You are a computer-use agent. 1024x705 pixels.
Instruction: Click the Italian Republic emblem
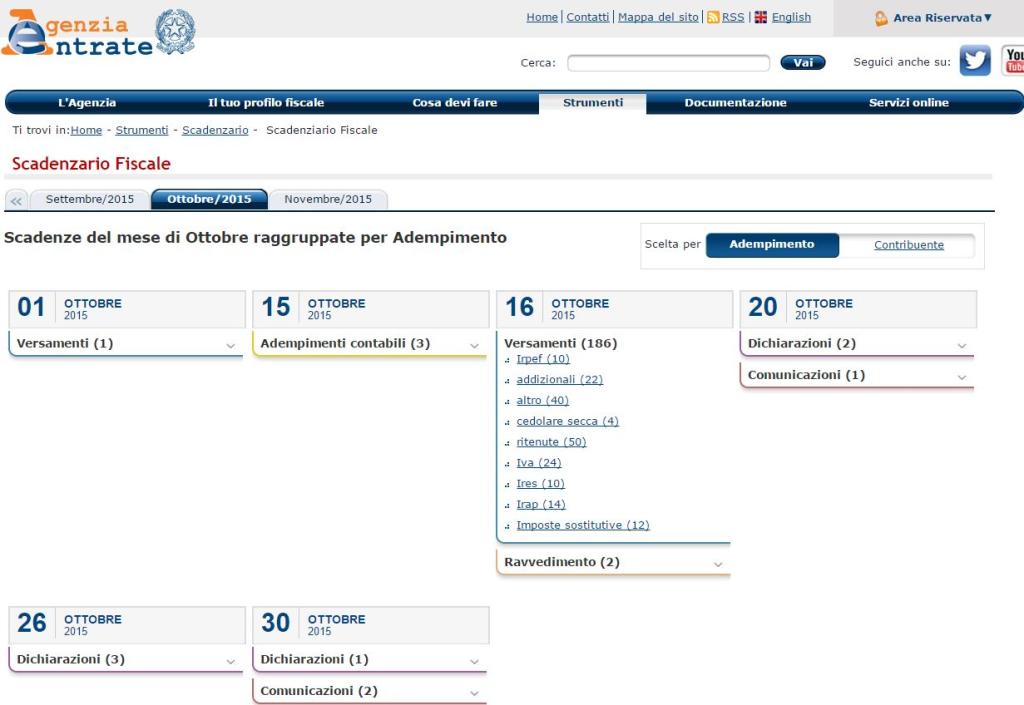pos(175,31)
